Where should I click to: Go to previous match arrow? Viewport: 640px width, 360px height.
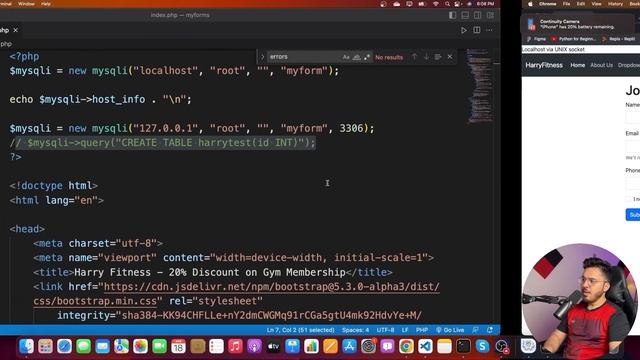point(414,57)
